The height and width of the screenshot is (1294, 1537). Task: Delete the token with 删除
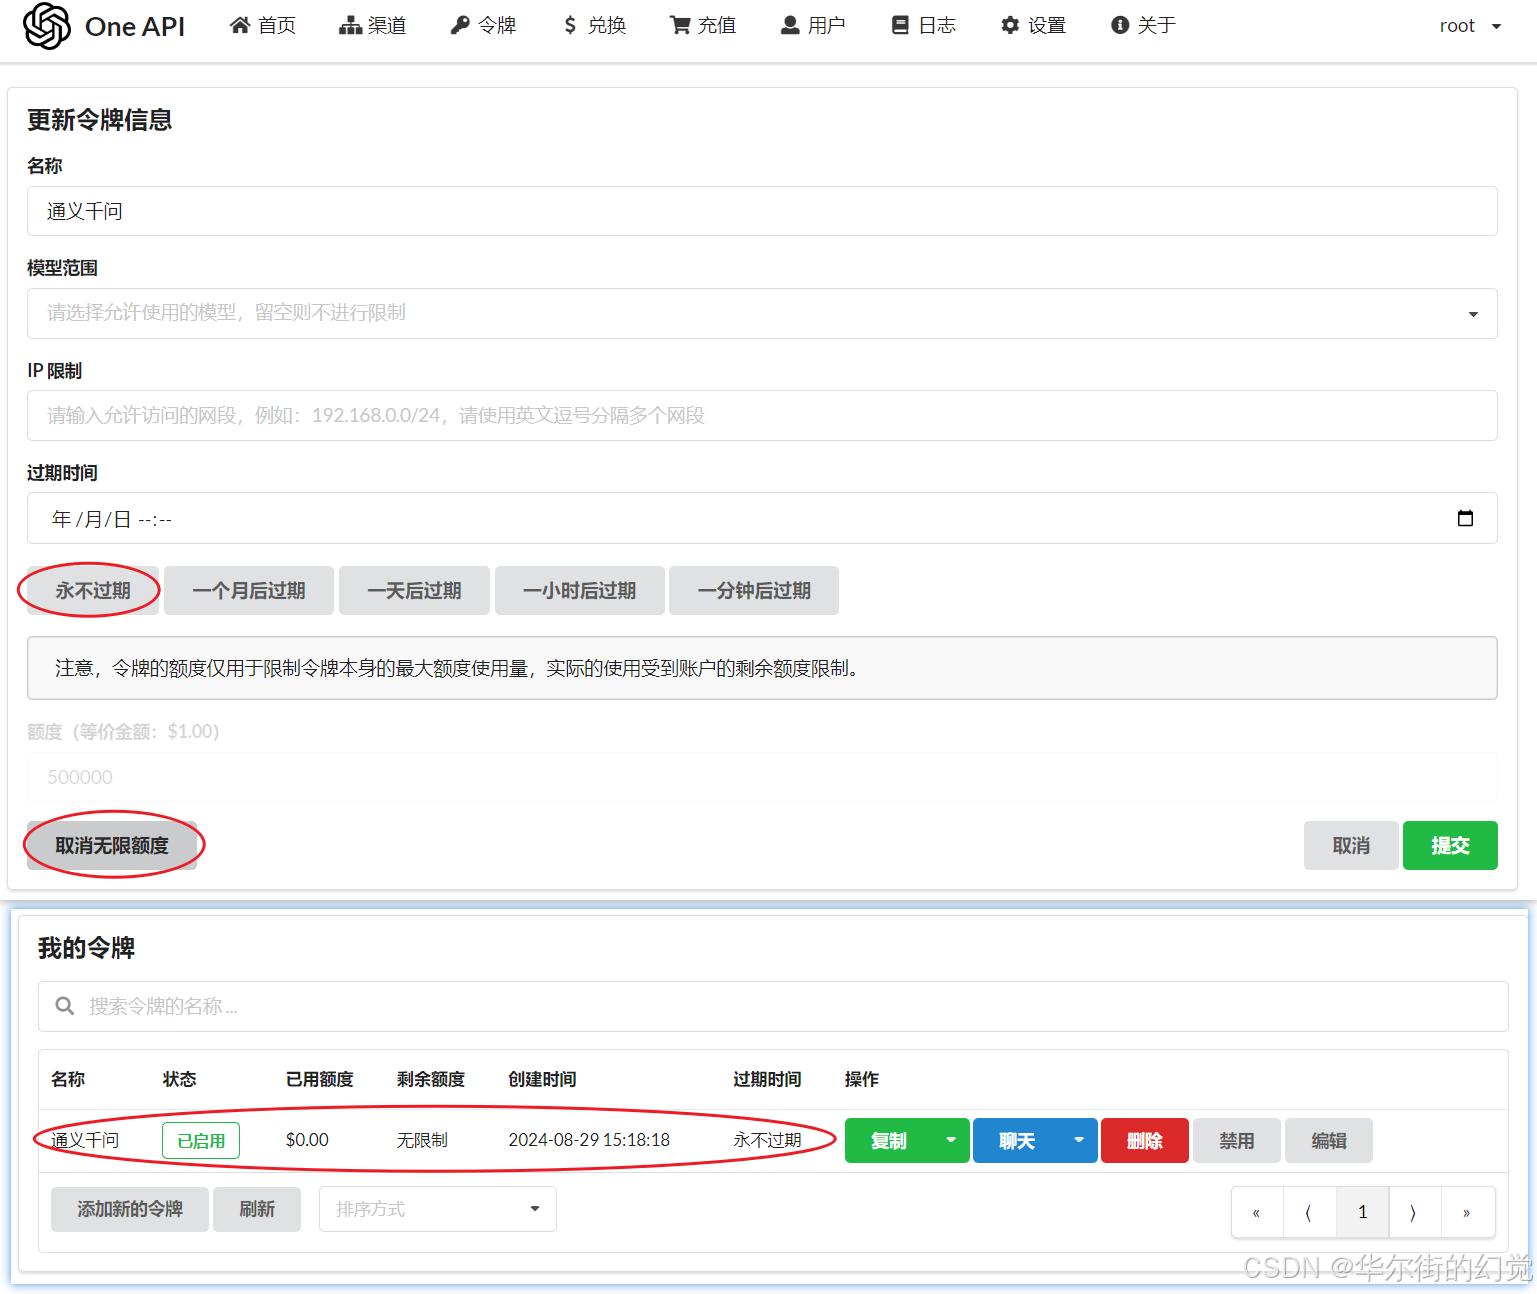tap(1145, 1141)
